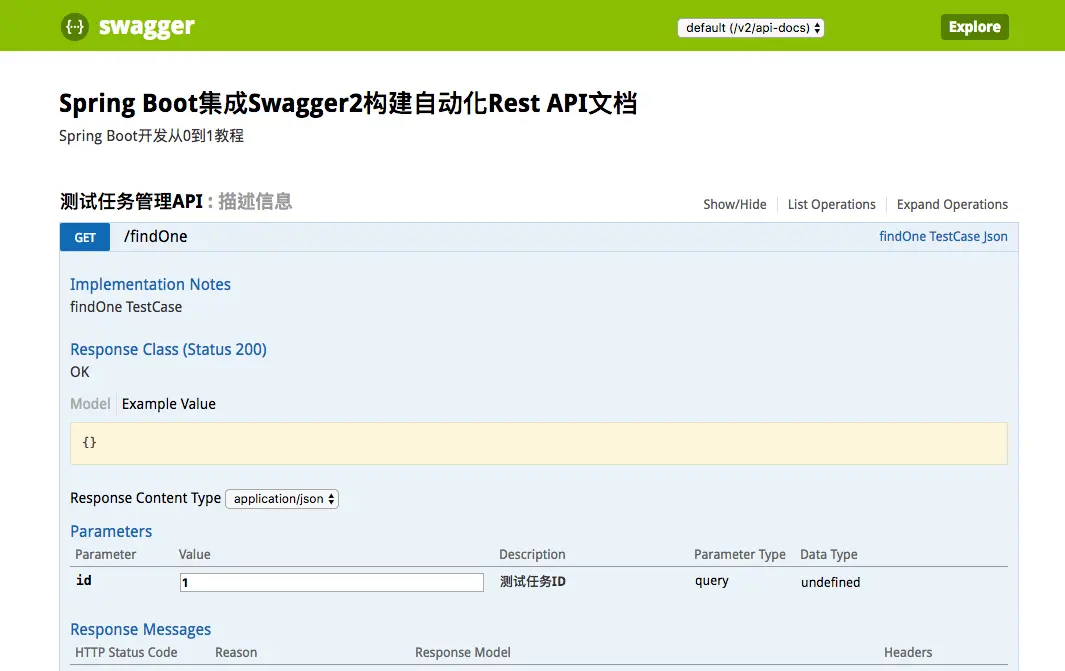
Task: Click the undefined data type text
Action: pyautogui.click(x=830, y=582)
